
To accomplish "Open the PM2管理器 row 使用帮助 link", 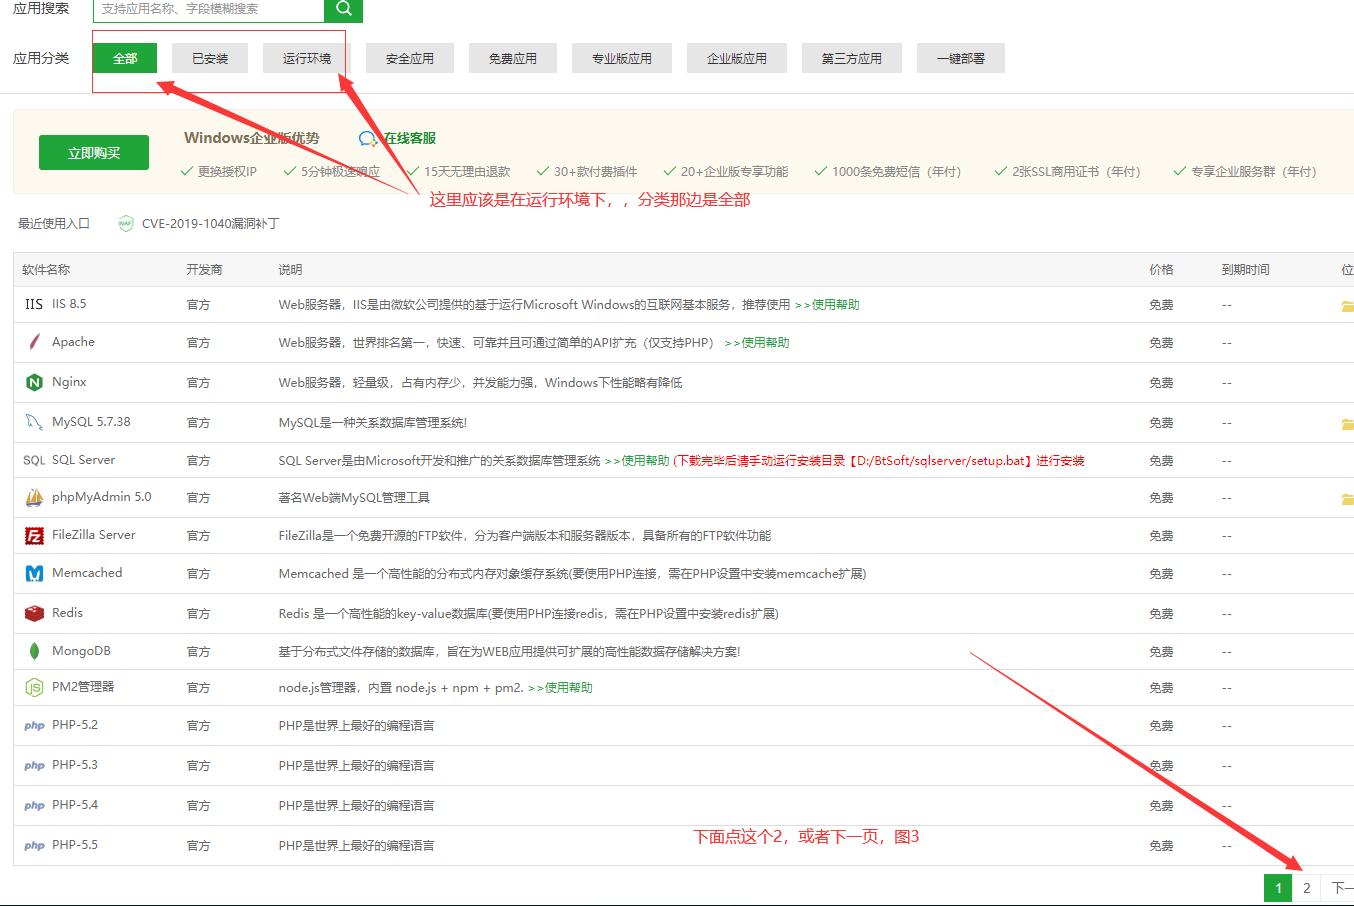I will tap(560, 688).
